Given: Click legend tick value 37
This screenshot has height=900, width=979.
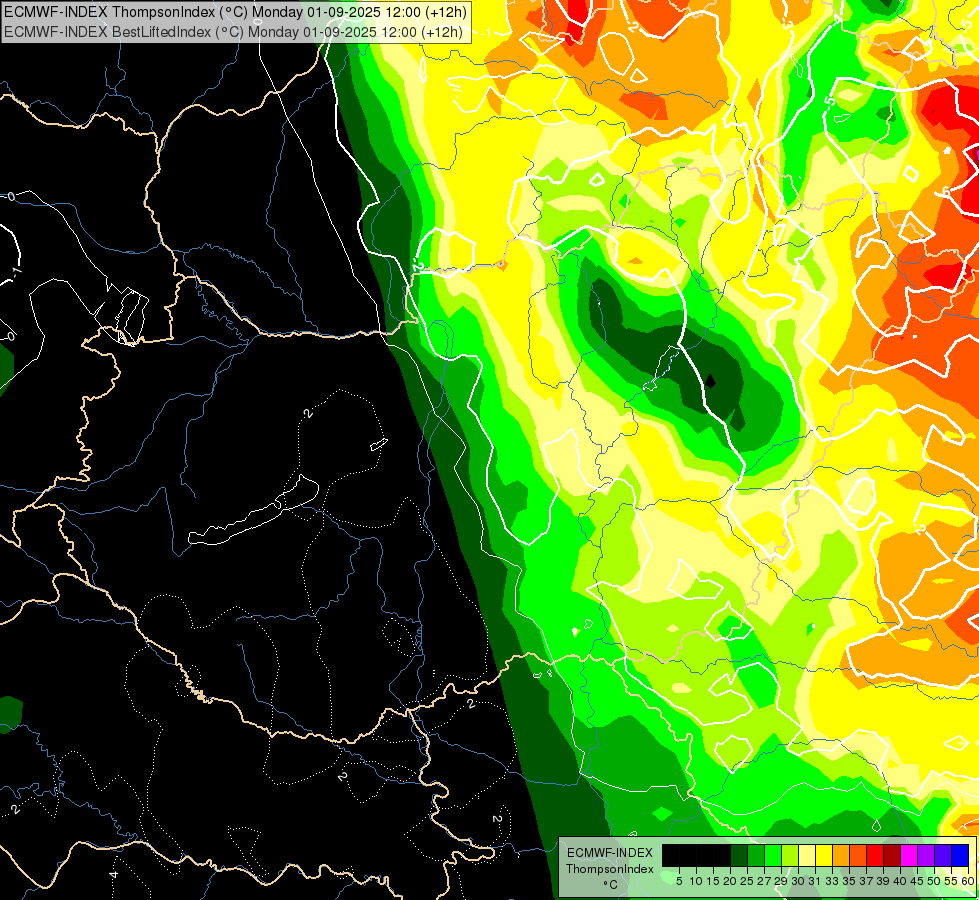Looking at the screenshot, I should [866, 881].
